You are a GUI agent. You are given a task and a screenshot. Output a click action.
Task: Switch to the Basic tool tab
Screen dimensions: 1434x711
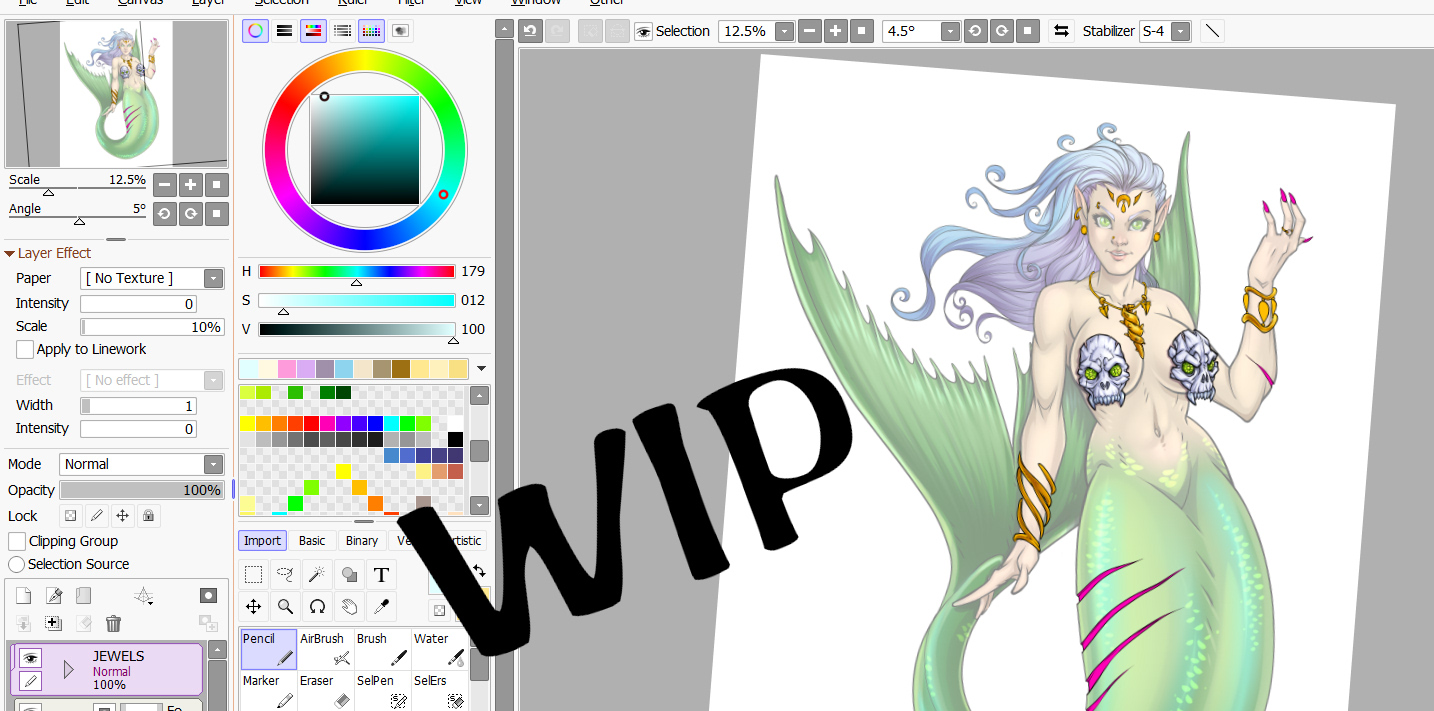point(312,540)
